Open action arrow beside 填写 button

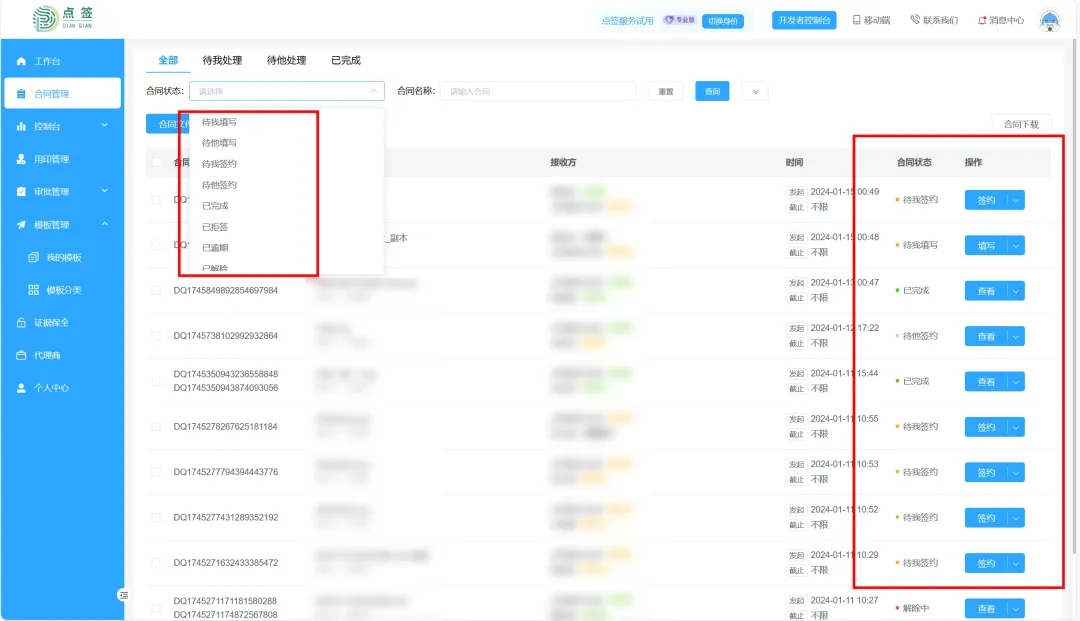point(1016,246)
